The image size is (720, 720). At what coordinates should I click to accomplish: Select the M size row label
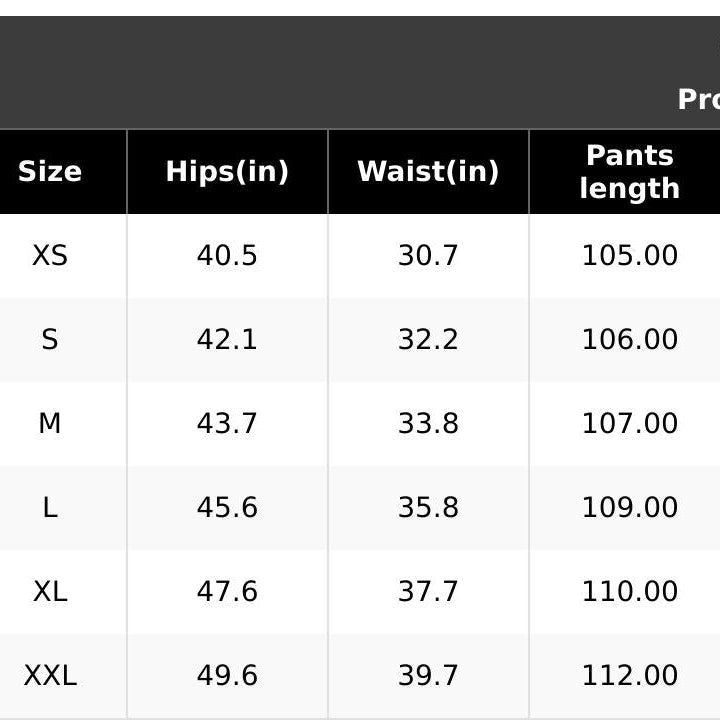[50, 423]
